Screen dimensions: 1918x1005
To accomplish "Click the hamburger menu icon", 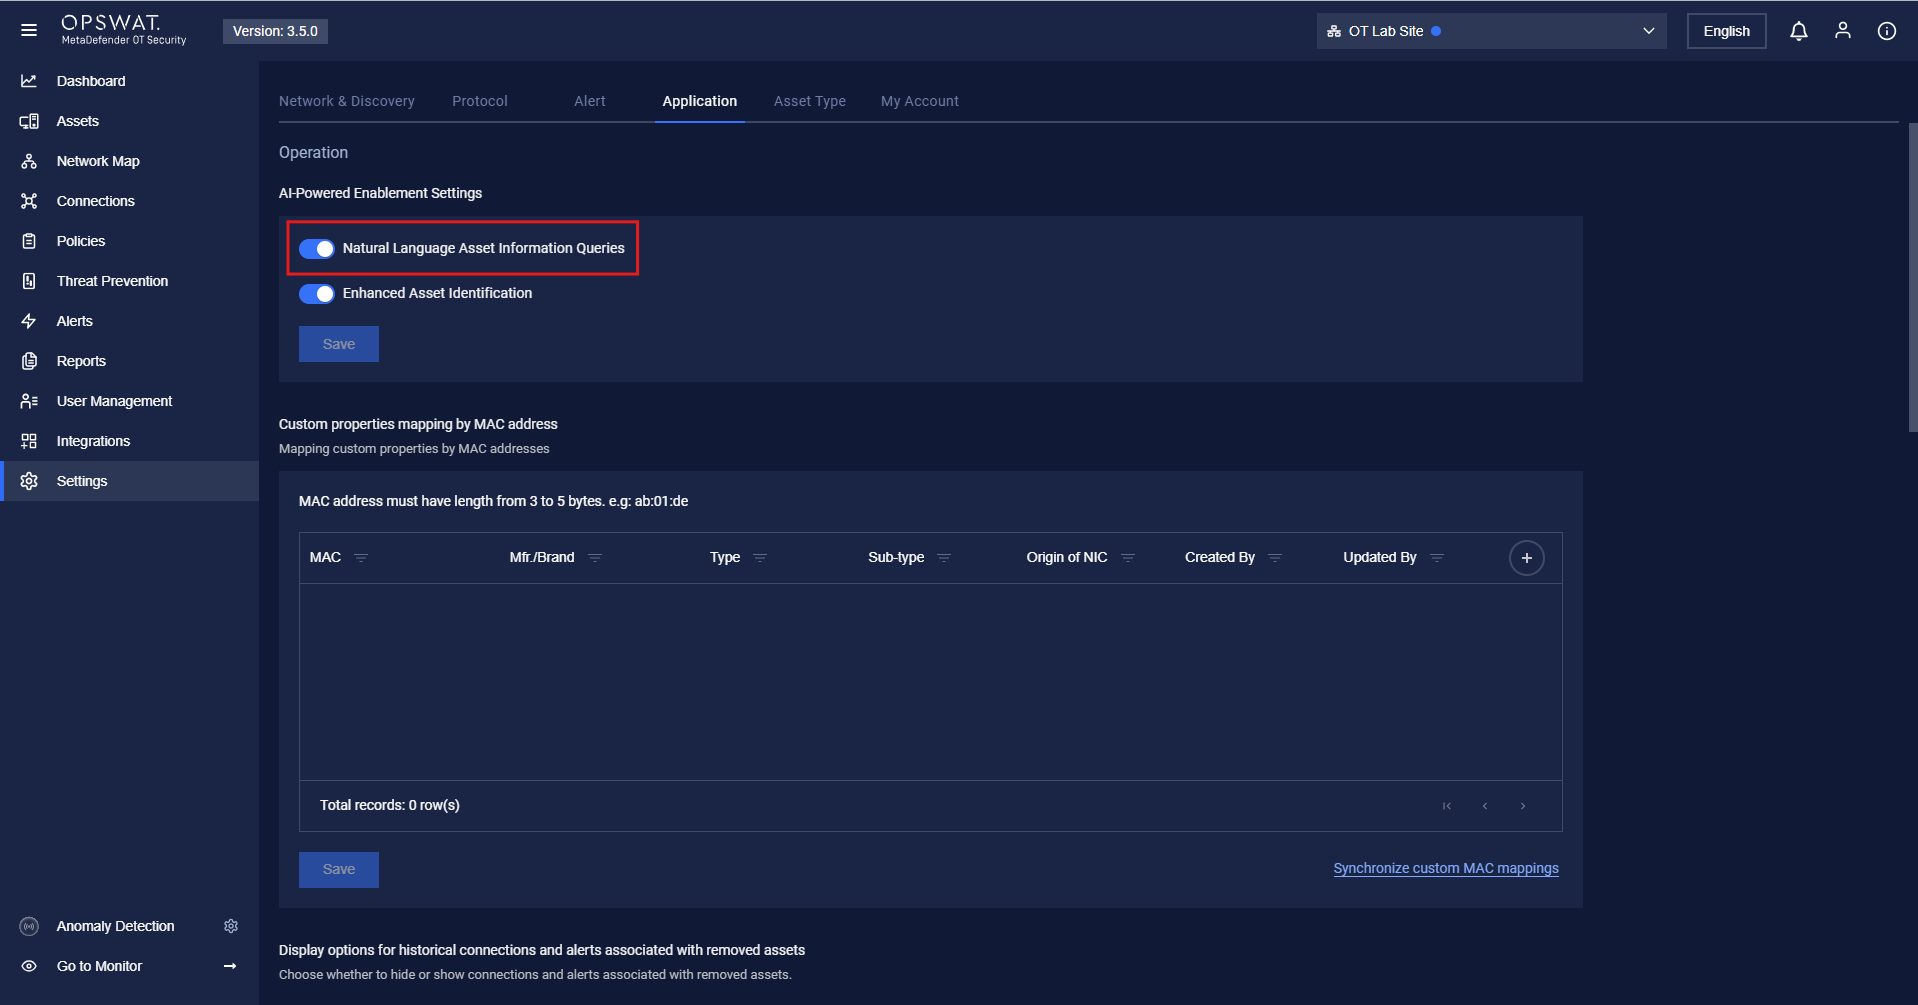I will (x=29, y=30).
